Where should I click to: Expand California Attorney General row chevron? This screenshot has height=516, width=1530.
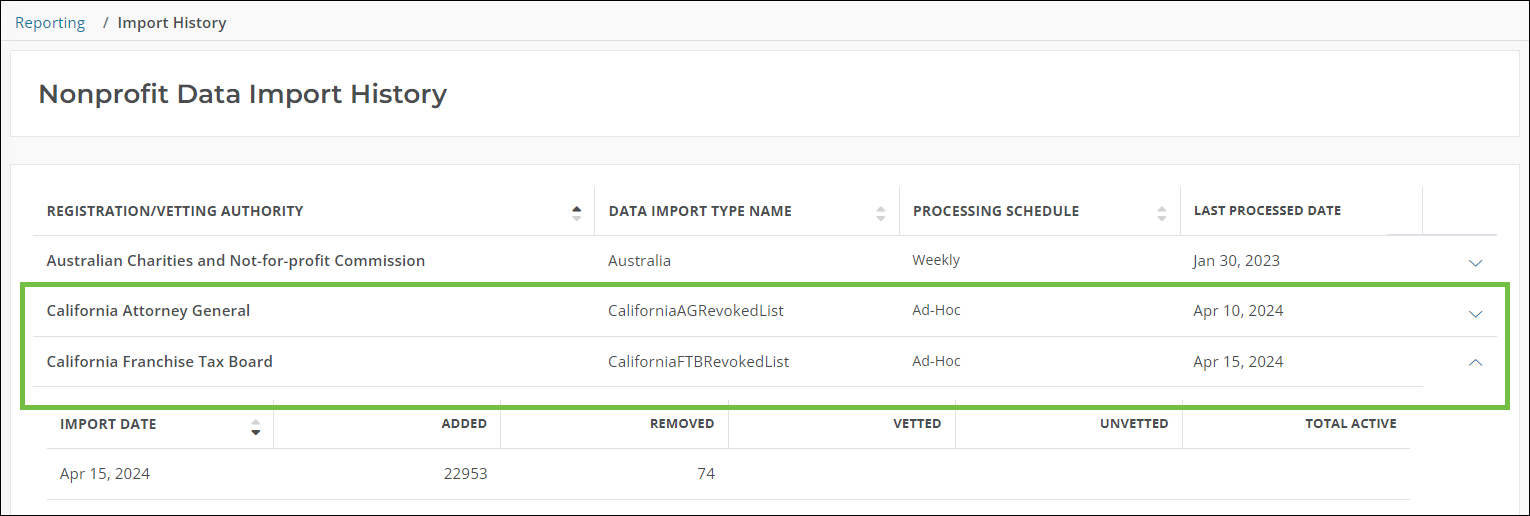pos(1475,313)
